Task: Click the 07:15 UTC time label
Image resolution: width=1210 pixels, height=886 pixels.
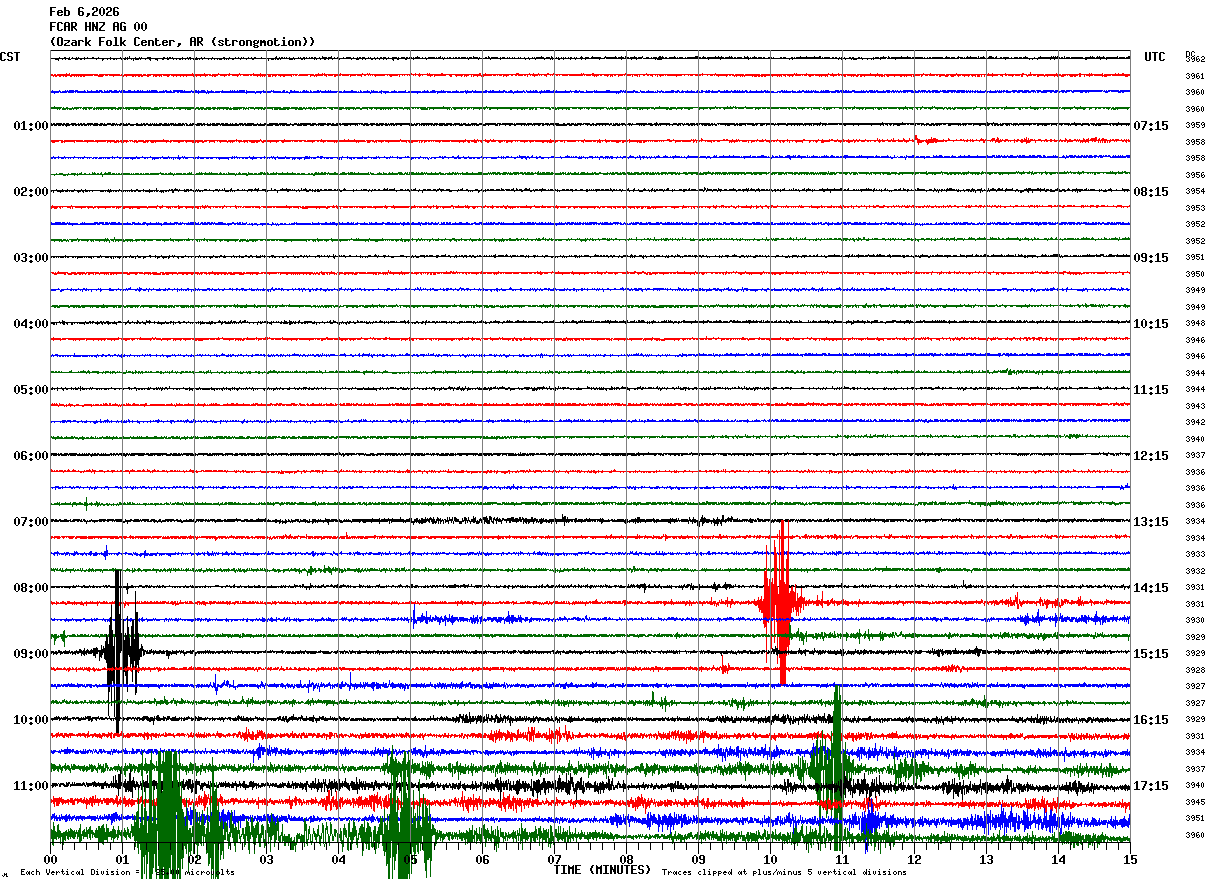Action: 1151,126
